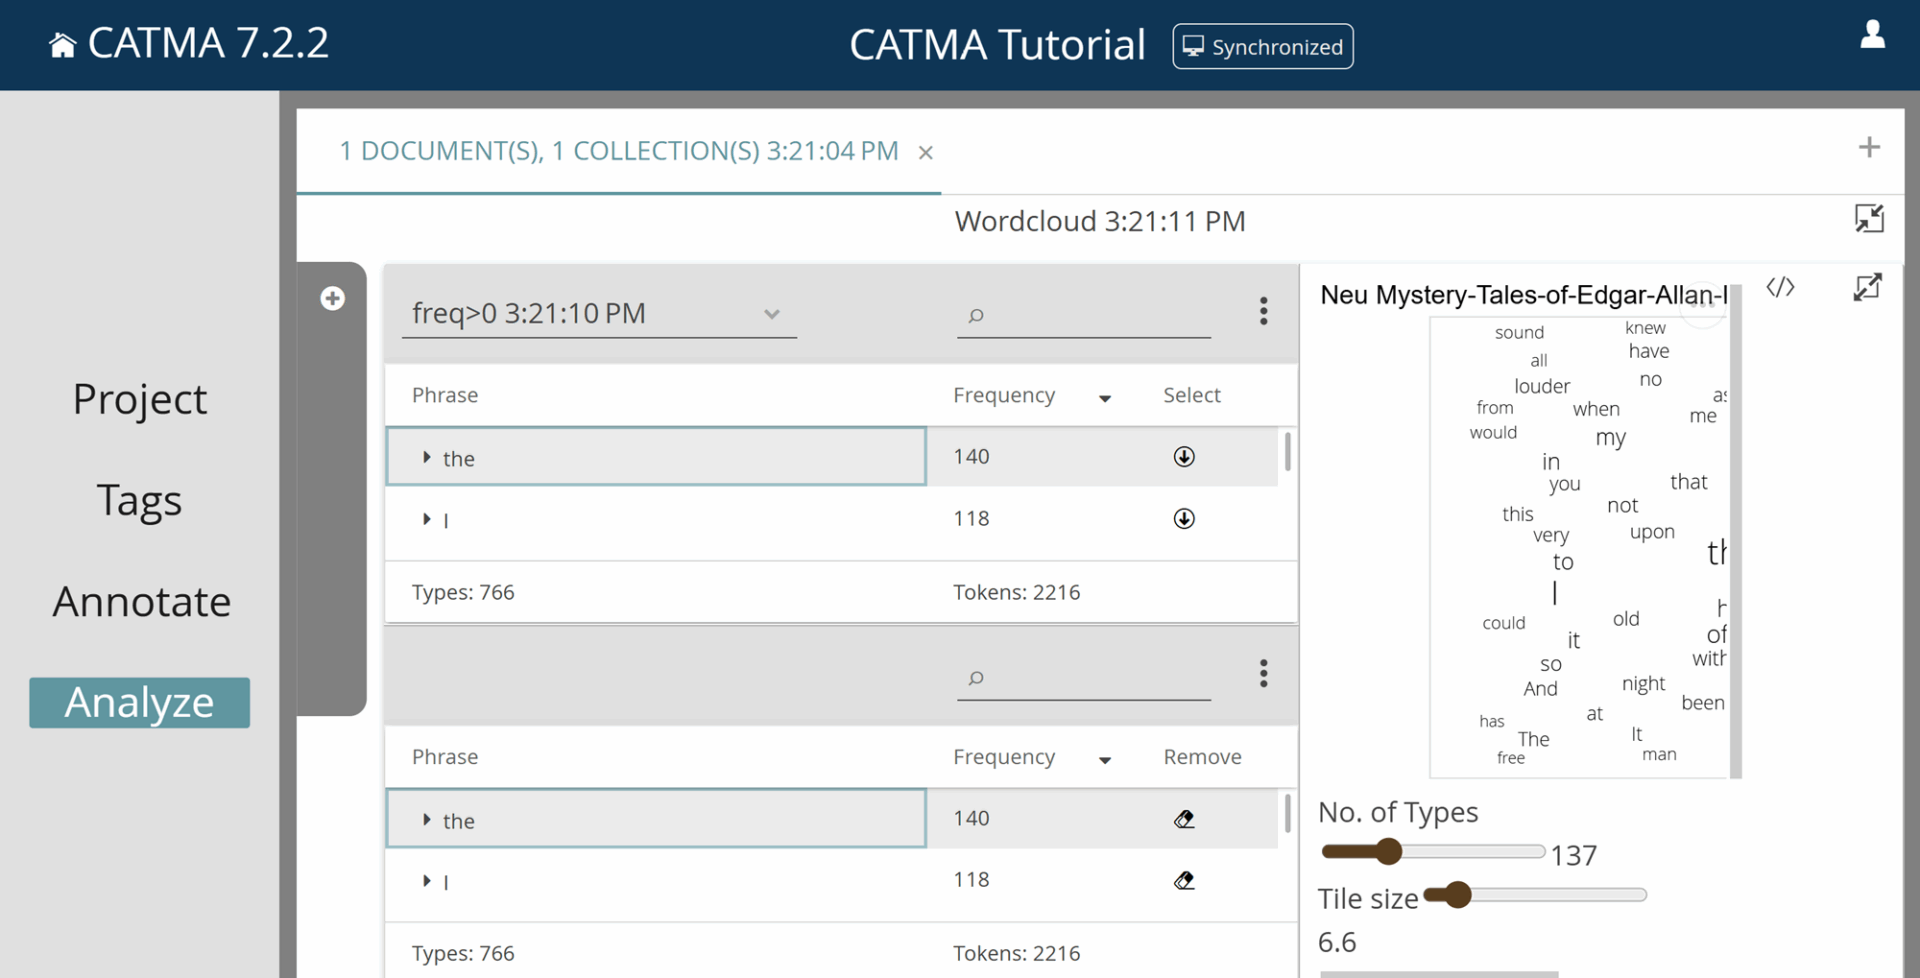Click top table scrollbar
The width and height of the screenshot is (1920, 978).
(1287, 451)
